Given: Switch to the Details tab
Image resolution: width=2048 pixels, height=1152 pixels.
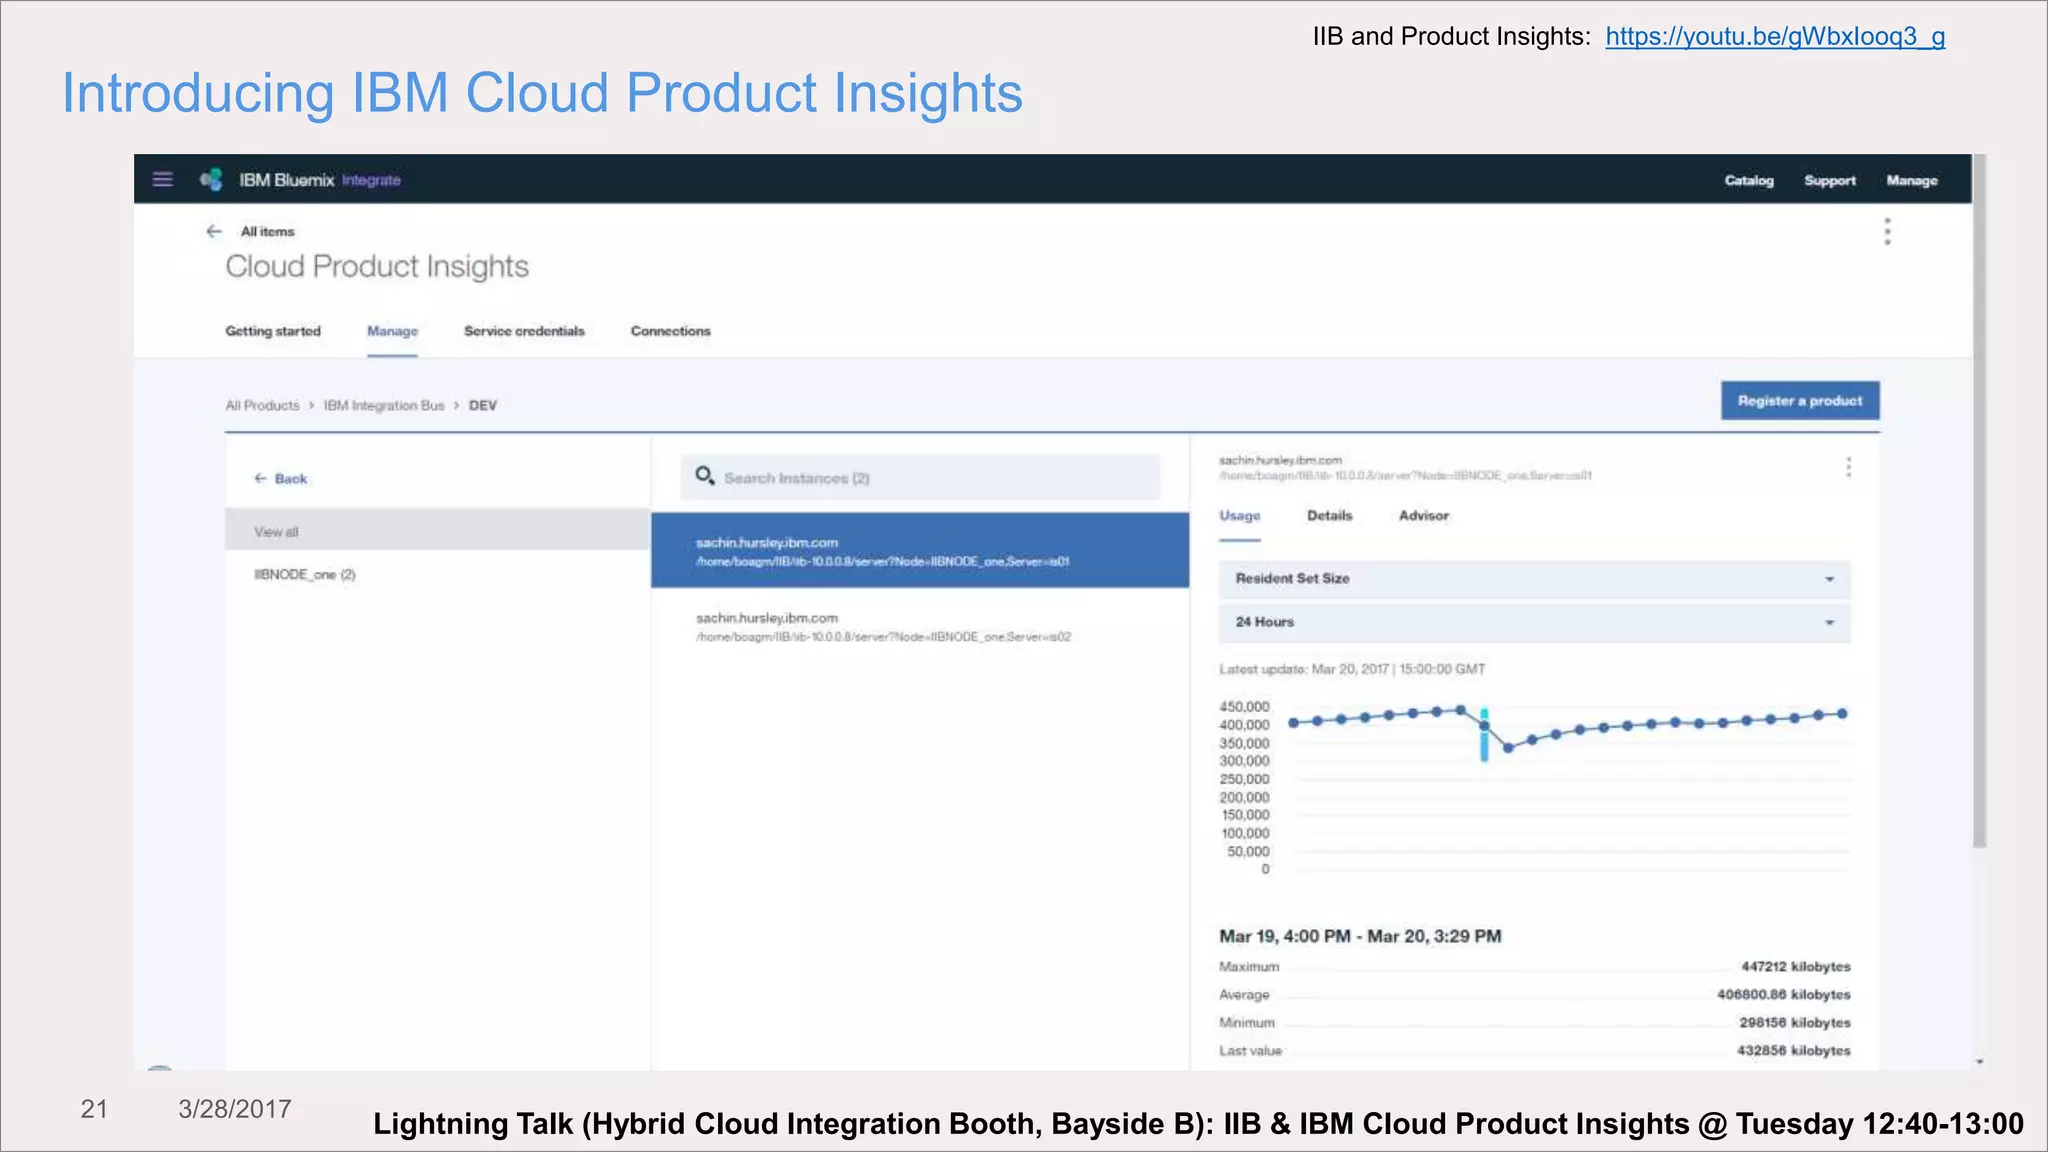Looking at the screenshot, I should (x=1329, y=516).
